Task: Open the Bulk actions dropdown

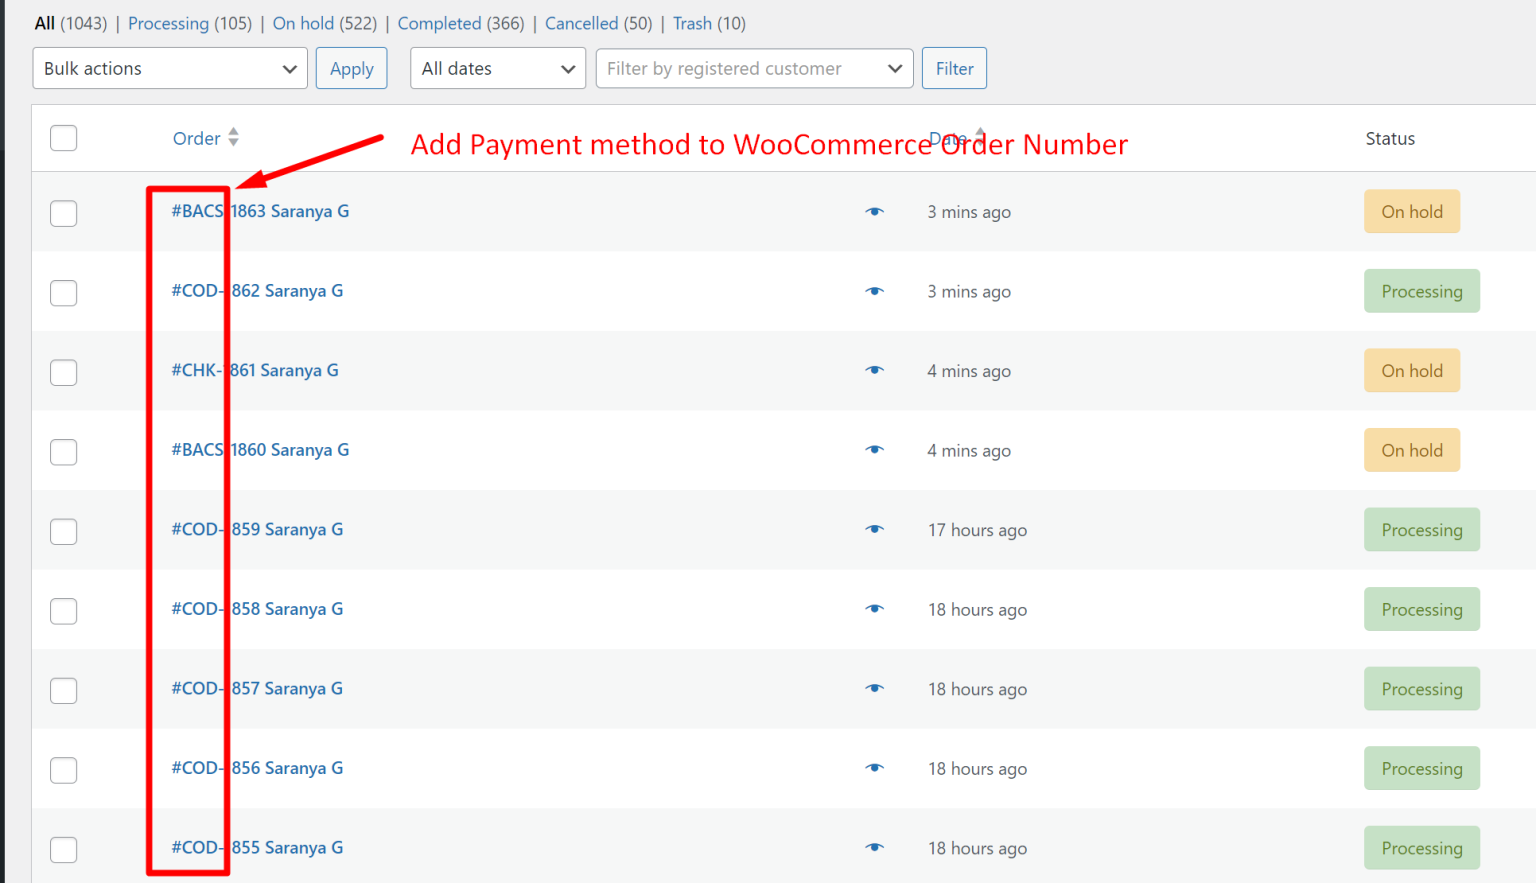Action: tap(169, 68)
